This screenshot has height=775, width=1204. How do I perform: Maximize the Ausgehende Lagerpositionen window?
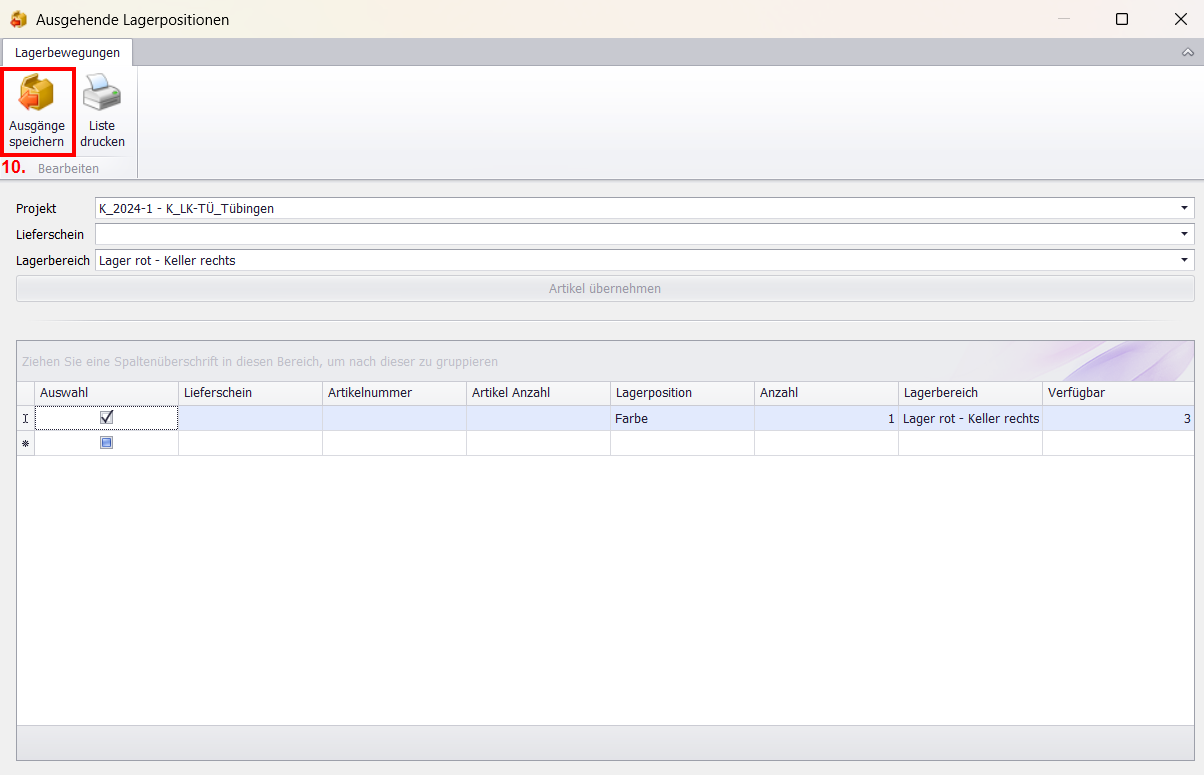point(1122,19)
